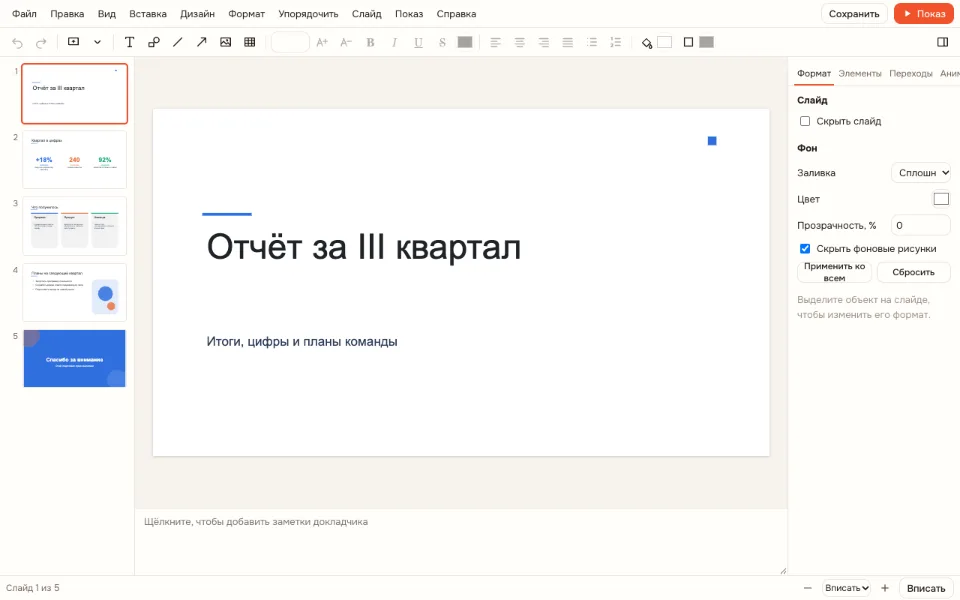This screenshot has height=600, width=960.
Task: Check the Скрыть слайд checkbox
Action: (x=805, y=121)
